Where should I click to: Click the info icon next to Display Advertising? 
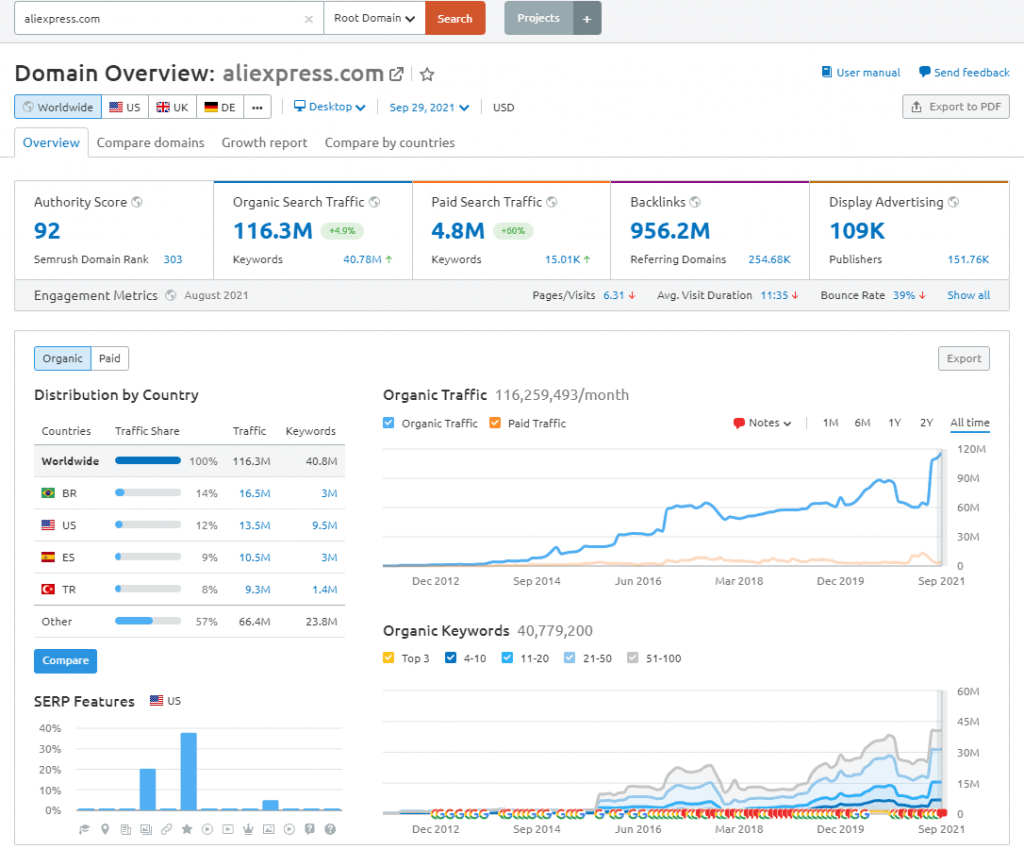[953, 202]
